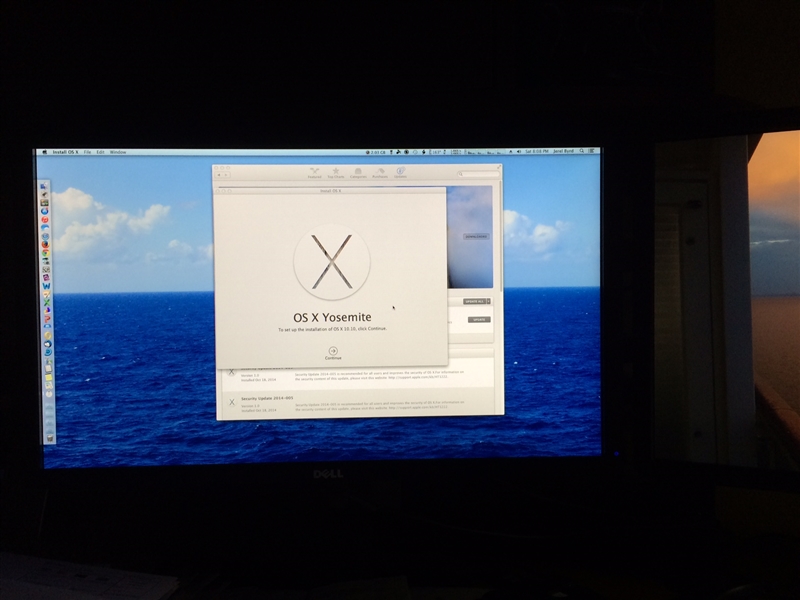Viewport: 800px width, 600px height.
Task: Open Updates tab in App Store
Action: (401, 173)
